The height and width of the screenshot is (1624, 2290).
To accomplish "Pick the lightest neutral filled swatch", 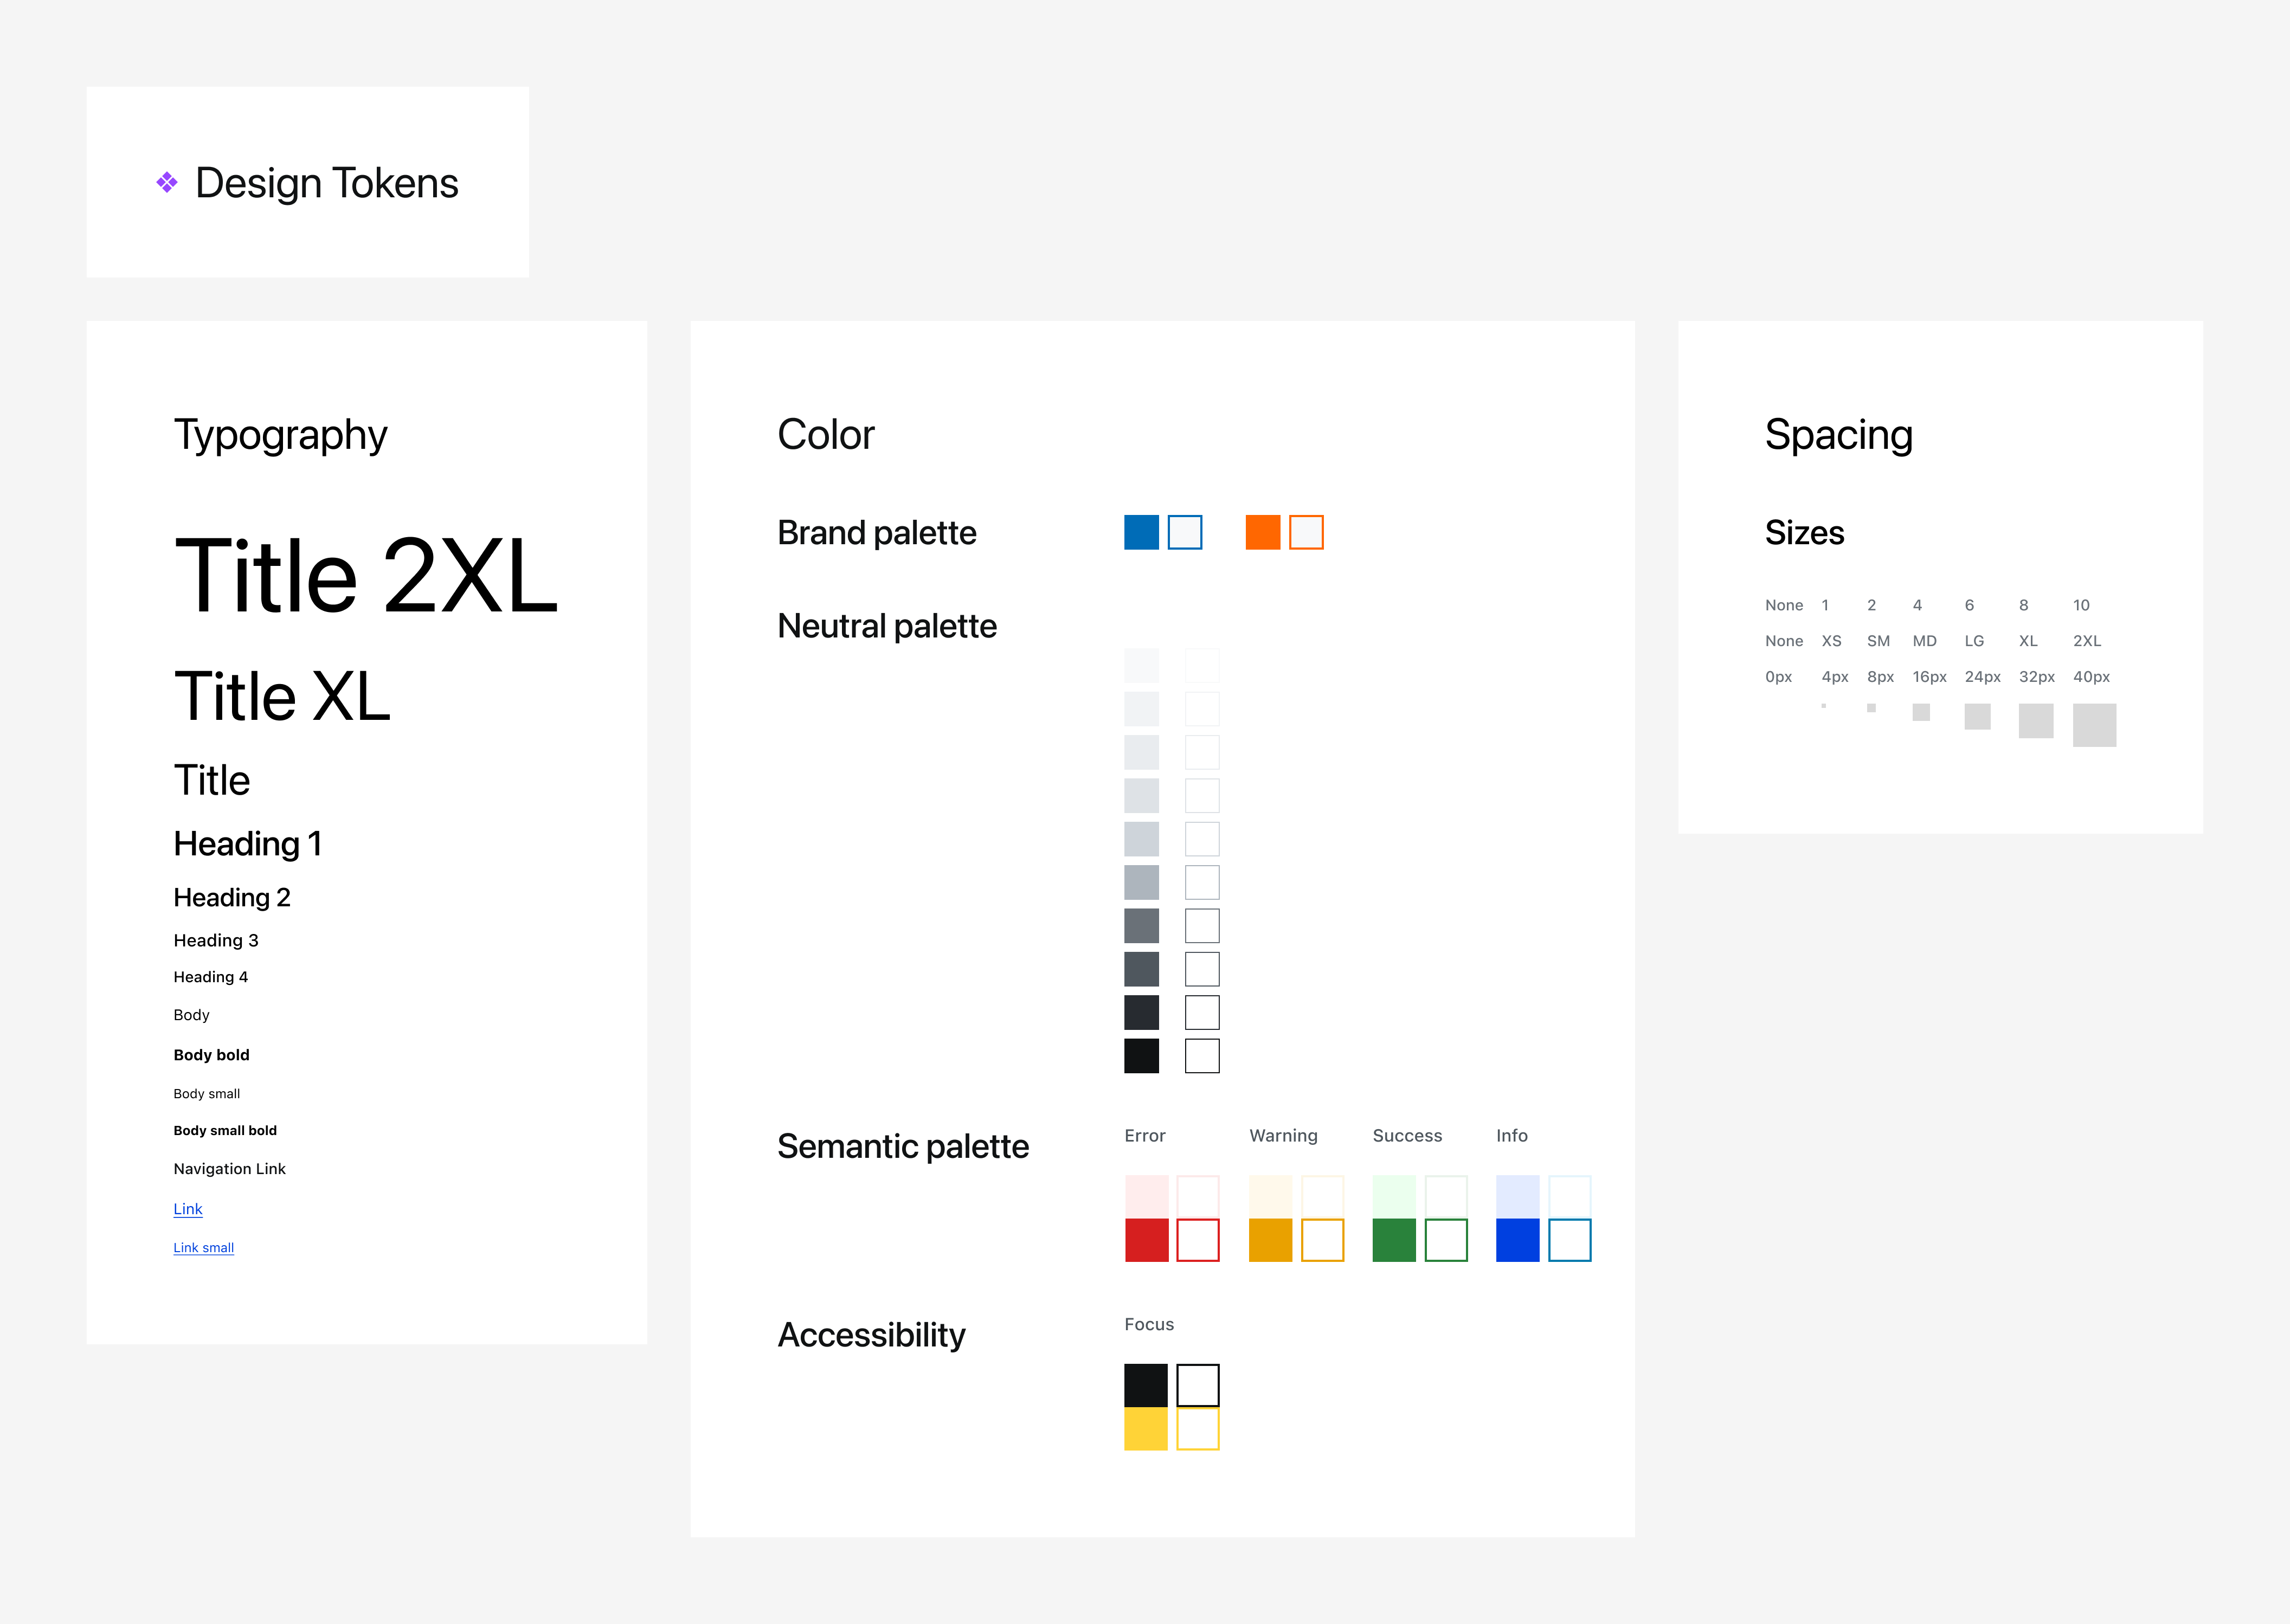I will tap(1142, 666).
